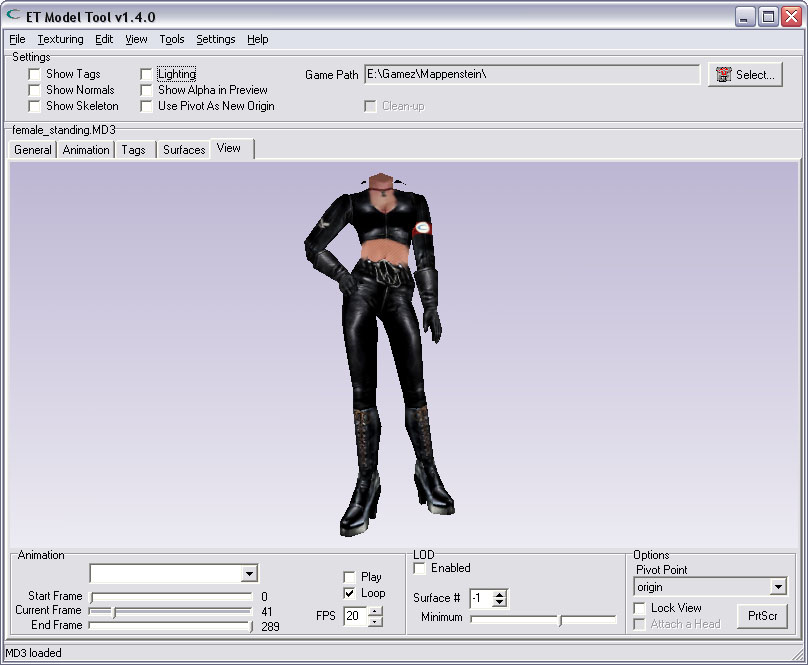Click the 'MD3 loaded' status text
Screen dimensions: 808x665
[33, 653]
